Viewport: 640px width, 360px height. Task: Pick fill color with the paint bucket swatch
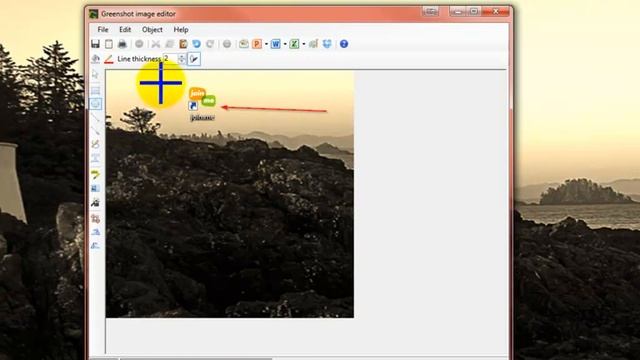coord(95,59)
